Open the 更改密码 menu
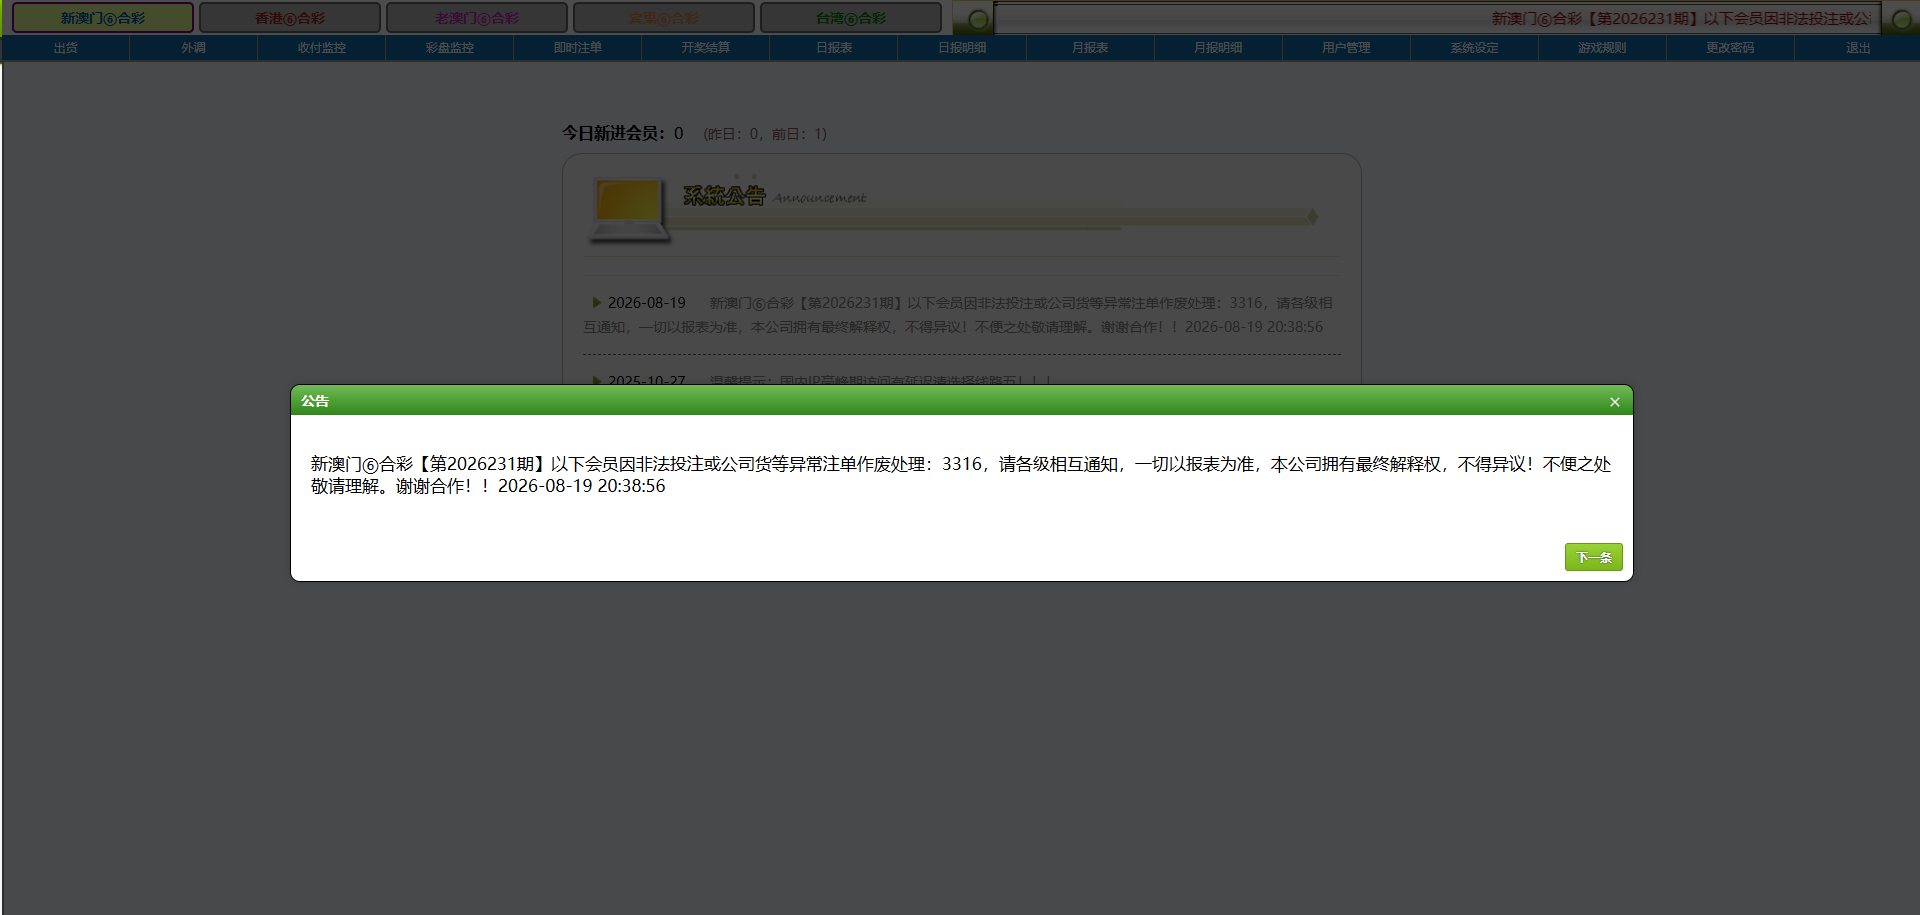 pyautogui.click(x=1730, y=48)
